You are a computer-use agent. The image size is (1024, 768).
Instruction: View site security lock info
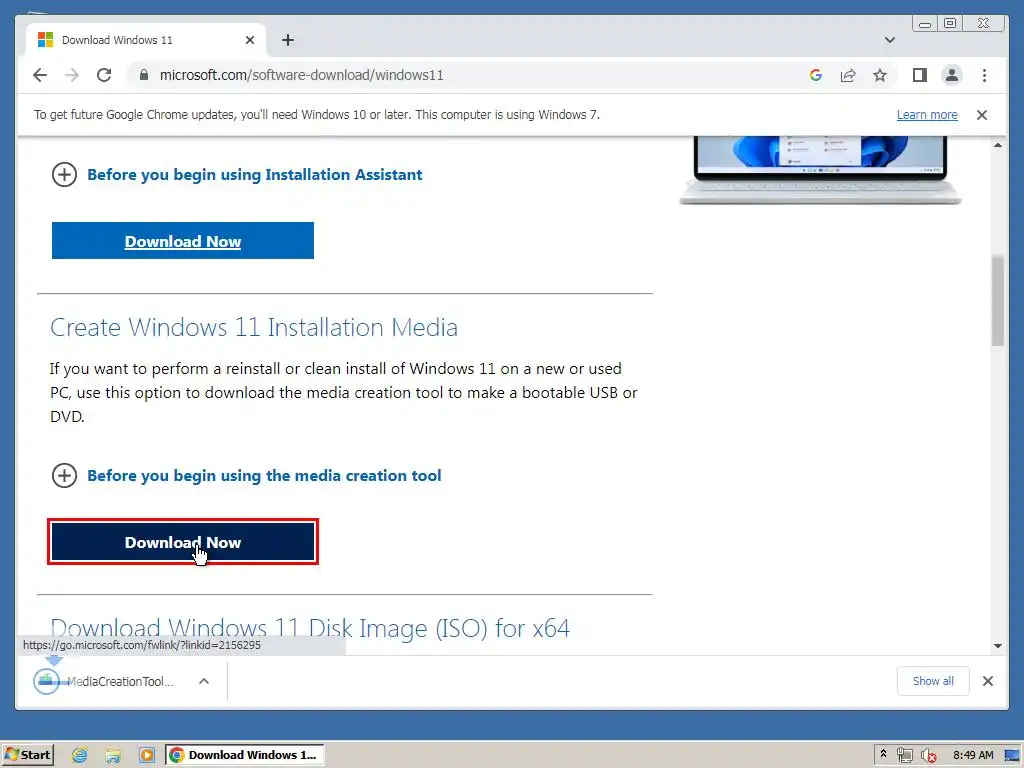point(144,75)
